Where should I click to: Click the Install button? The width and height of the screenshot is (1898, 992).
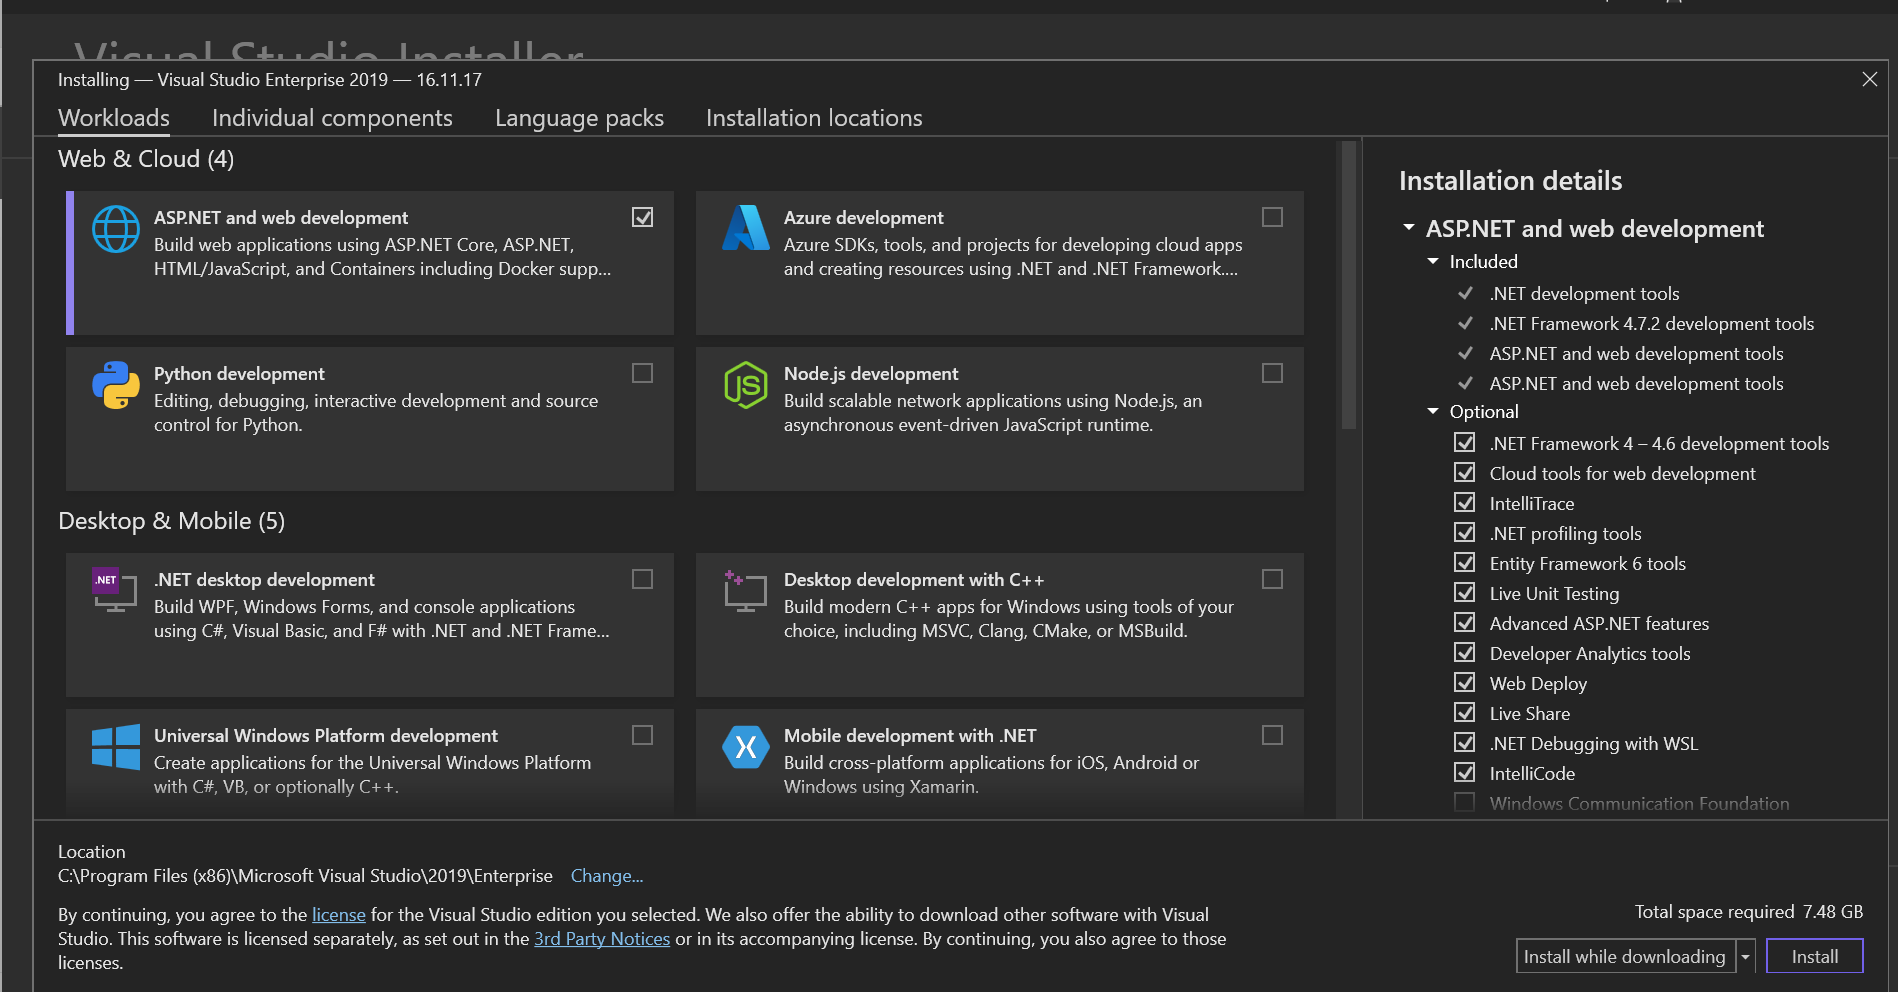coord(1813,956)
